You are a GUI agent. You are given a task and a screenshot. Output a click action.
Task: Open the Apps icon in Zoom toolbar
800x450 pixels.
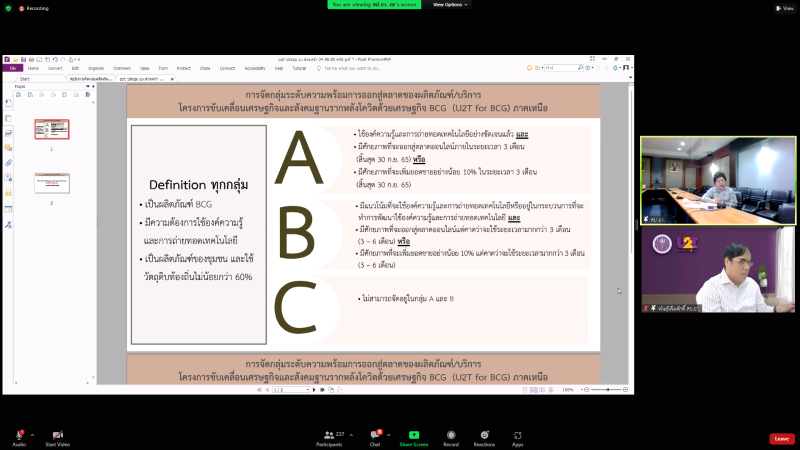(517, 435)
